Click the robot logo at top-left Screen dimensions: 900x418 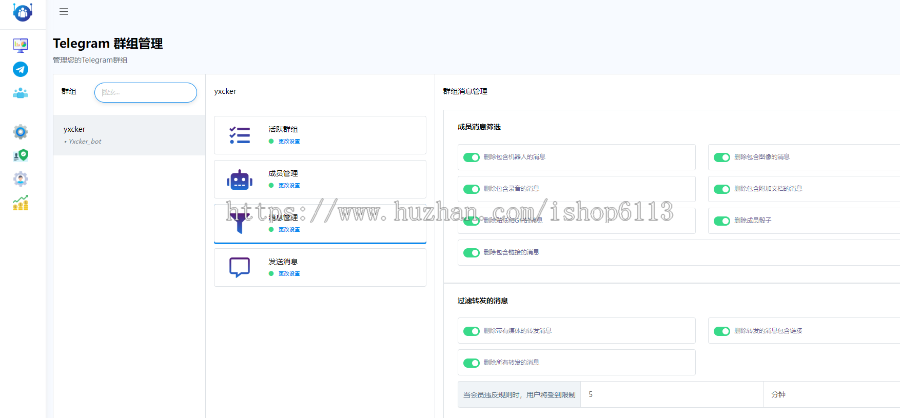(x=22, y=12)
